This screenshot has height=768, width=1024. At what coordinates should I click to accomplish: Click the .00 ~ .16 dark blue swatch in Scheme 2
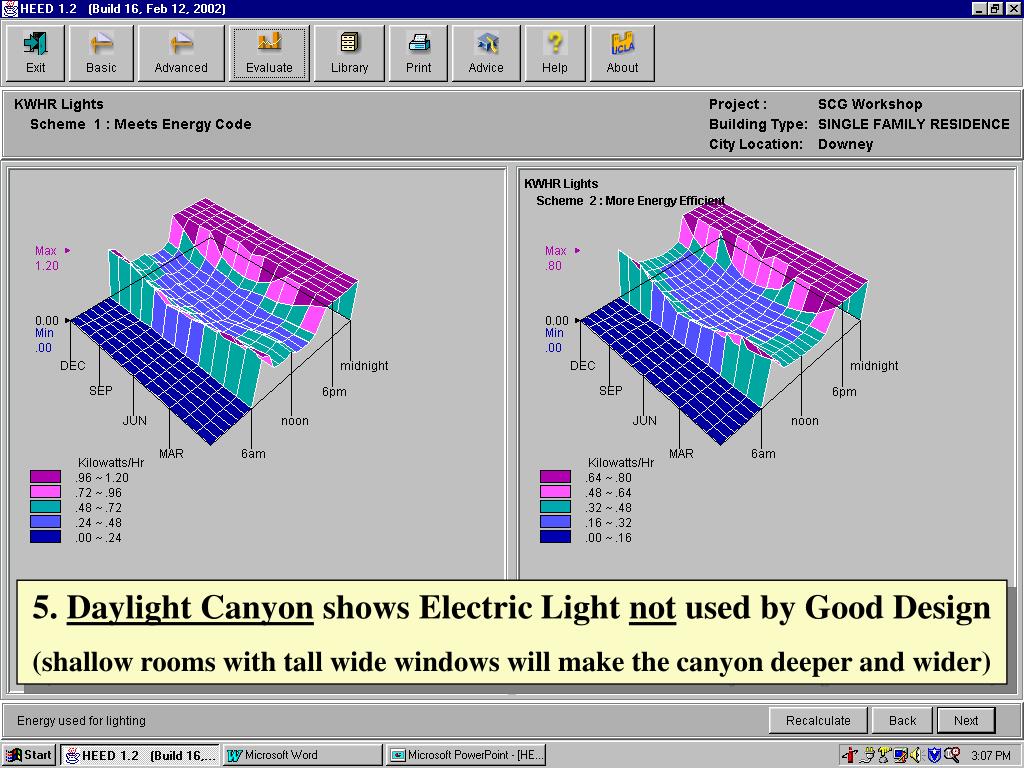555,537
